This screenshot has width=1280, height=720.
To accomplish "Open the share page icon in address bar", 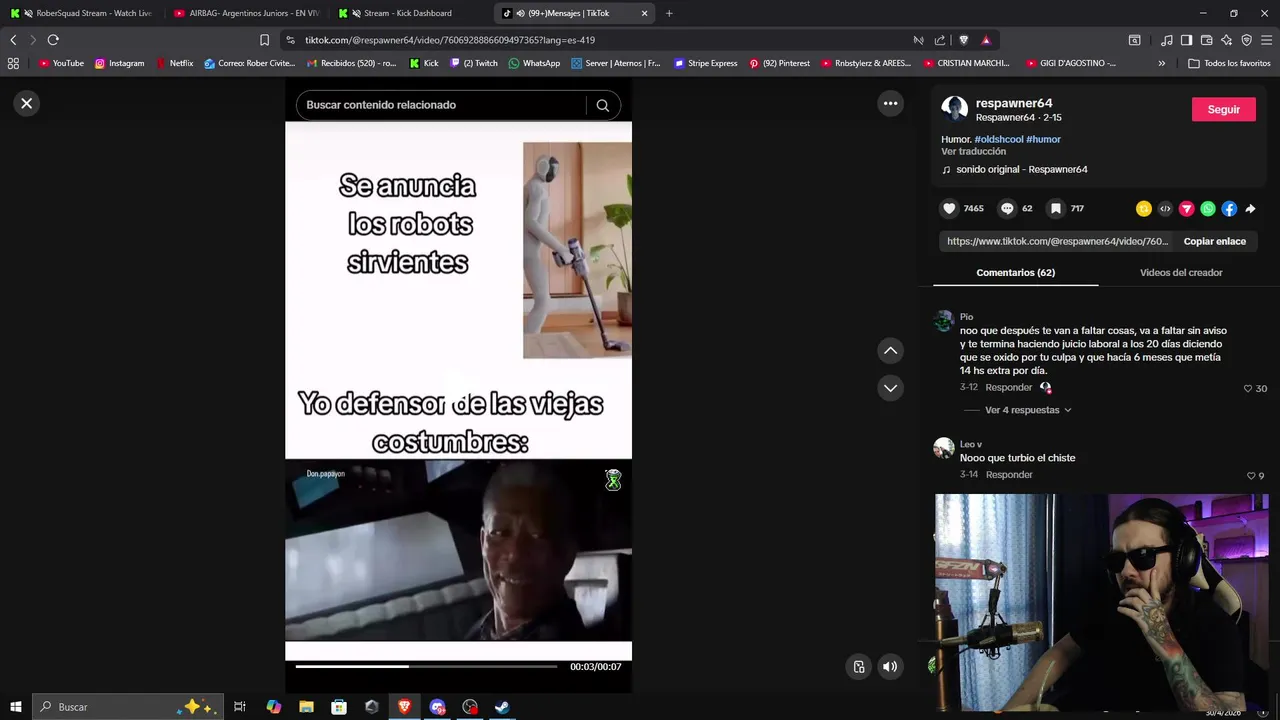I will click(939, 40).
